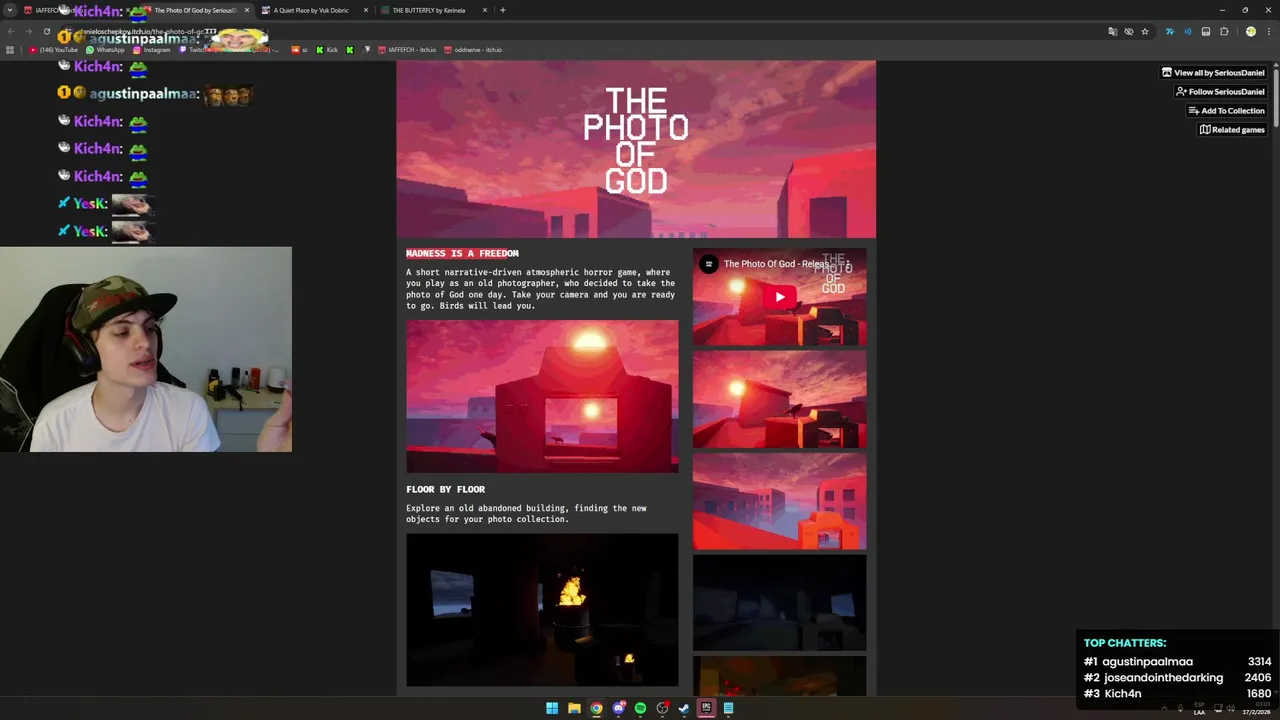
Task: Open the sc SoundCloud bookmark
Action: 300,49
